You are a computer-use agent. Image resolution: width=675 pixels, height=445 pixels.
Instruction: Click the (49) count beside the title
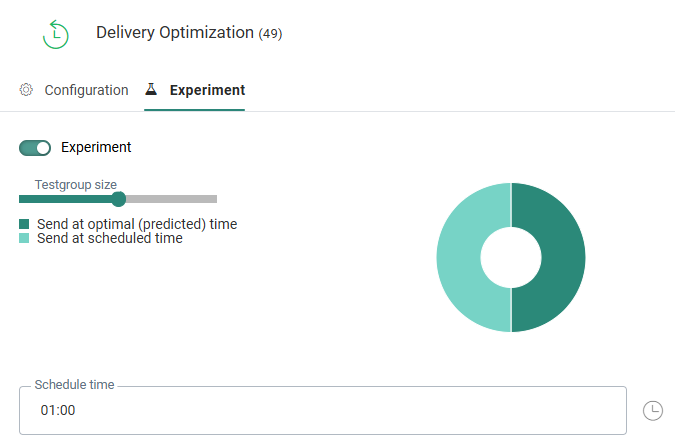tap(270, 34)
